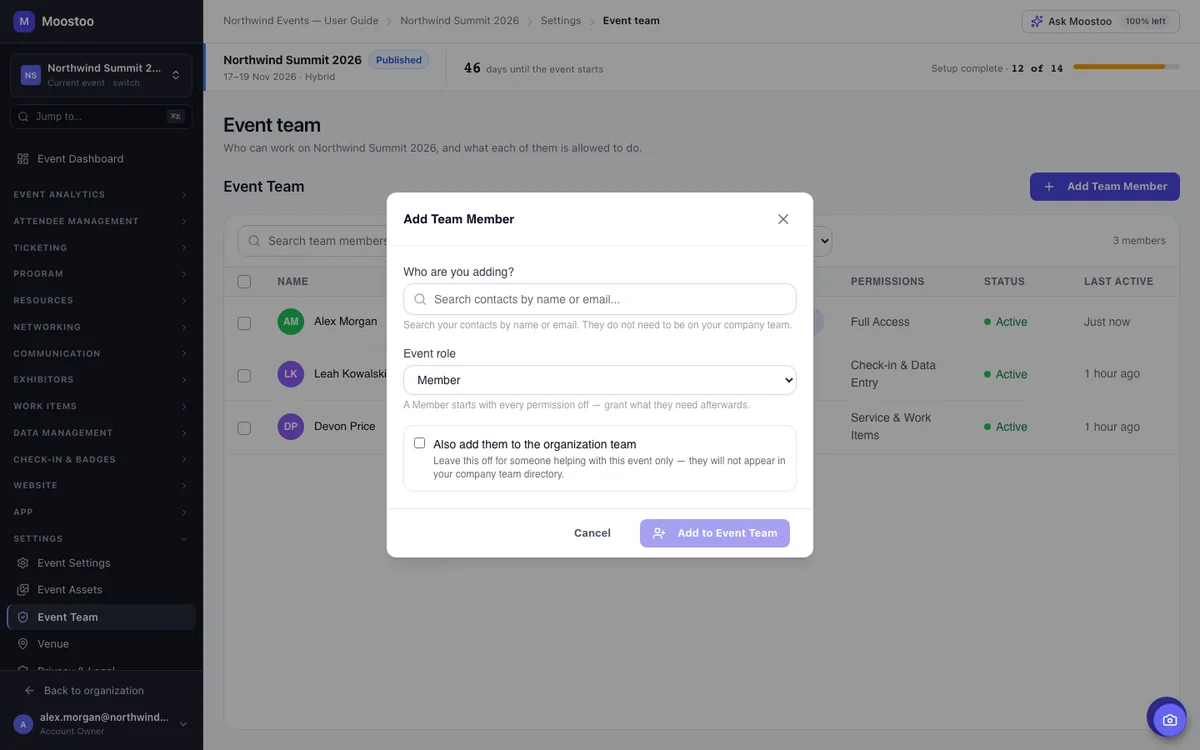Click the Venue pin icon
This screenshot has height=750, width=1200.
(x=23, y=644)
